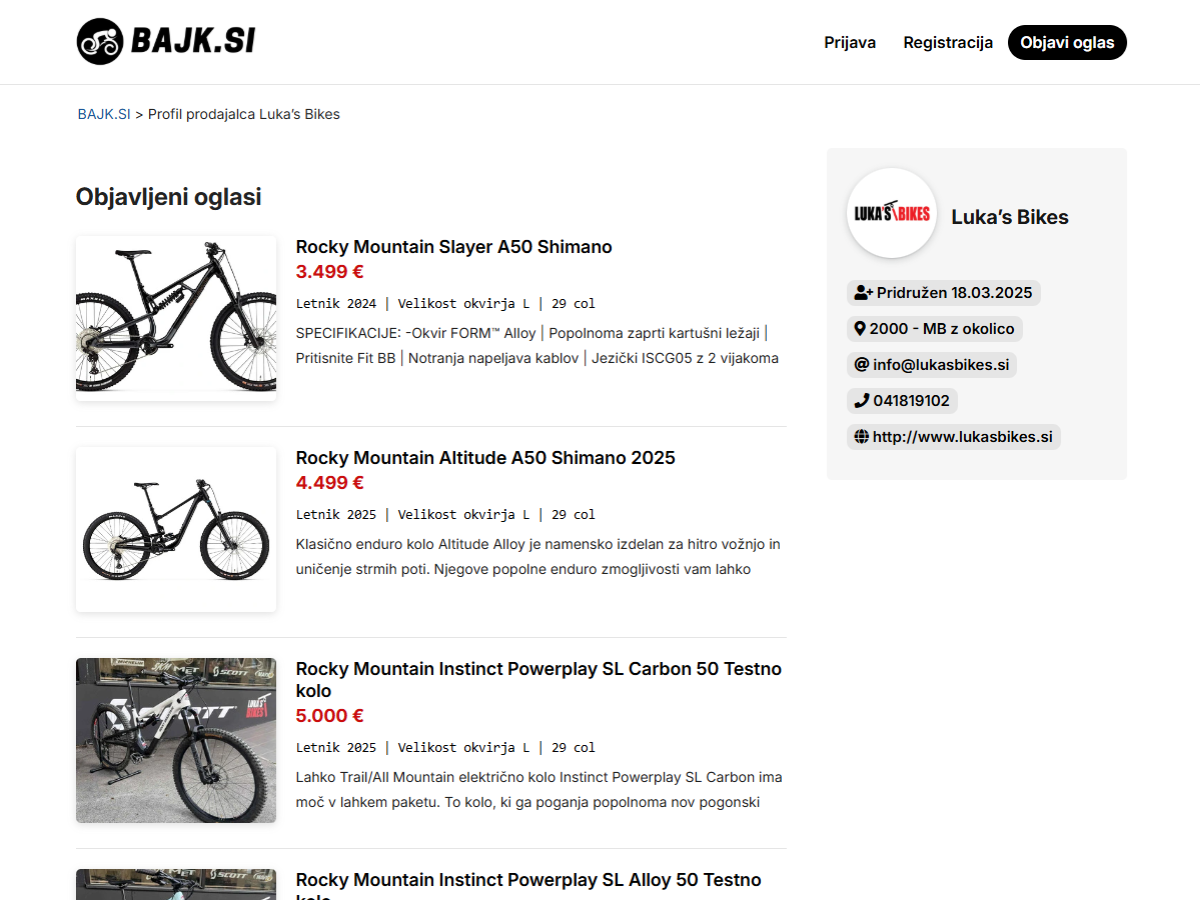1200x900 pixels.
Task: Open the Instinct Powerplay SL Carbon 50 listing title
Action: (539, 680)
